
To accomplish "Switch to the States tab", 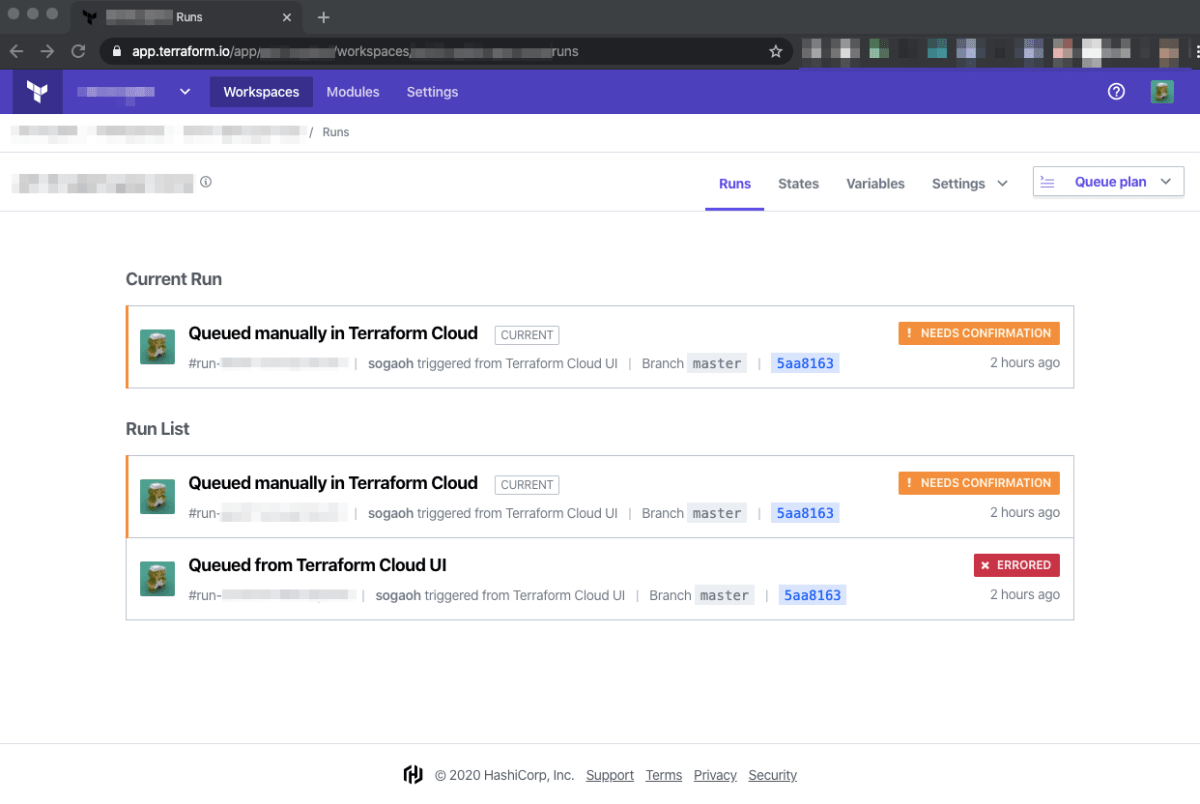I will [x=799, y=184].
